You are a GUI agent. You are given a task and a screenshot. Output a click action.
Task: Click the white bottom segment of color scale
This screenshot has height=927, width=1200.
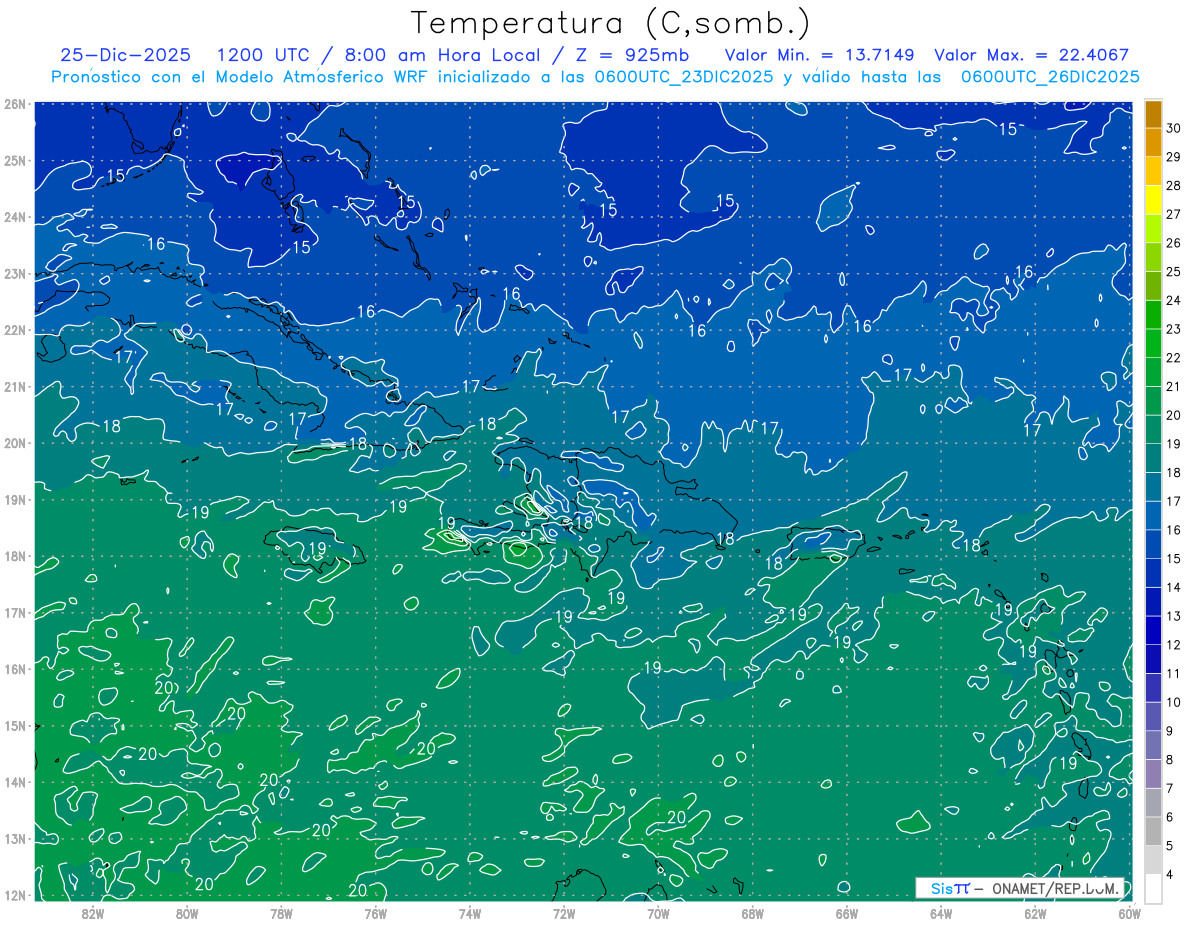point(1153,888)
